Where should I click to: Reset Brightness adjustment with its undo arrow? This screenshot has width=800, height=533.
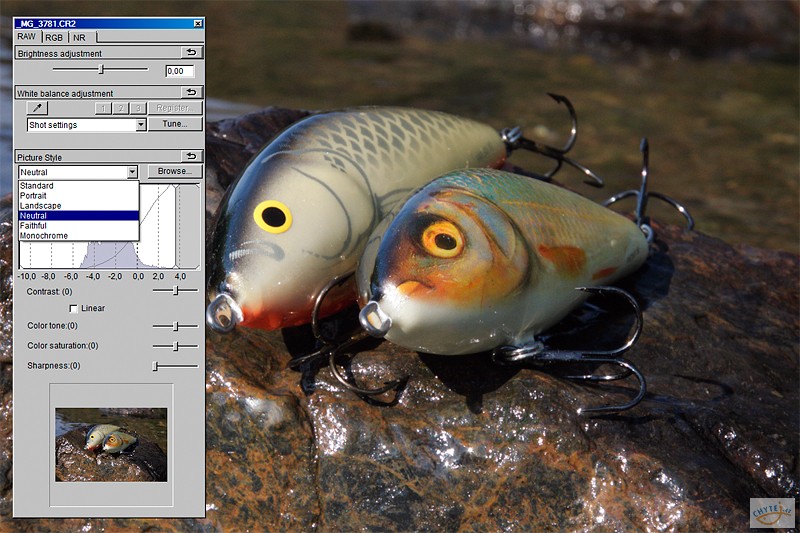pyautogui.click(x=192, y=53)
